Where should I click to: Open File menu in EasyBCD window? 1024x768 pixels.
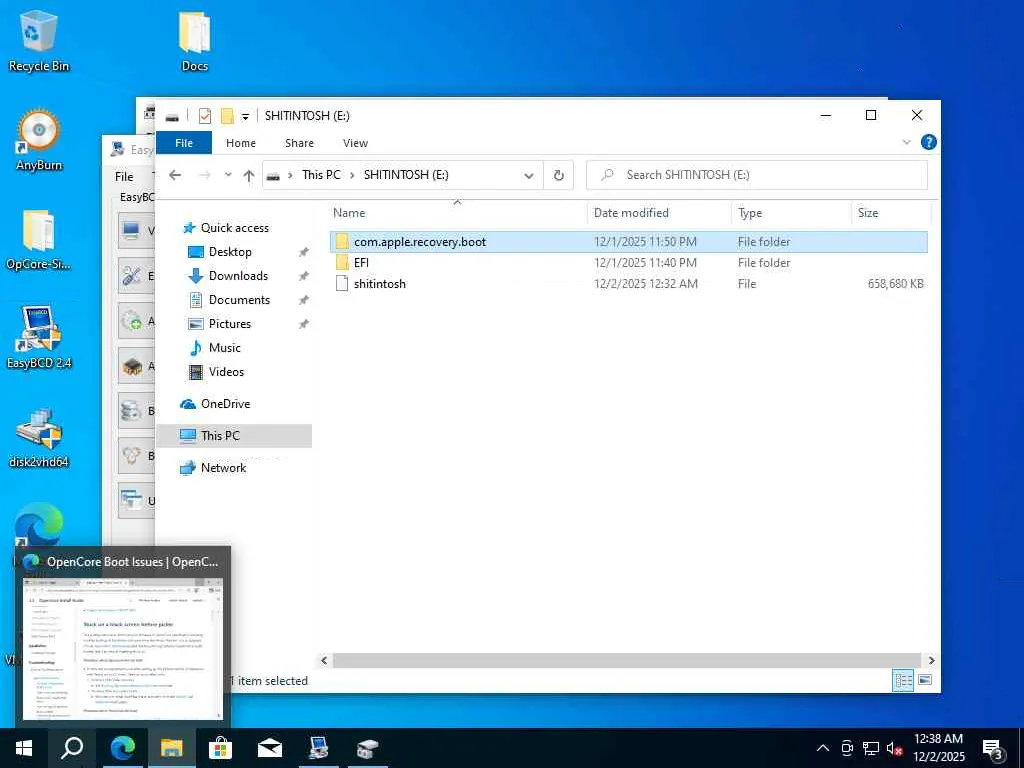124,177
